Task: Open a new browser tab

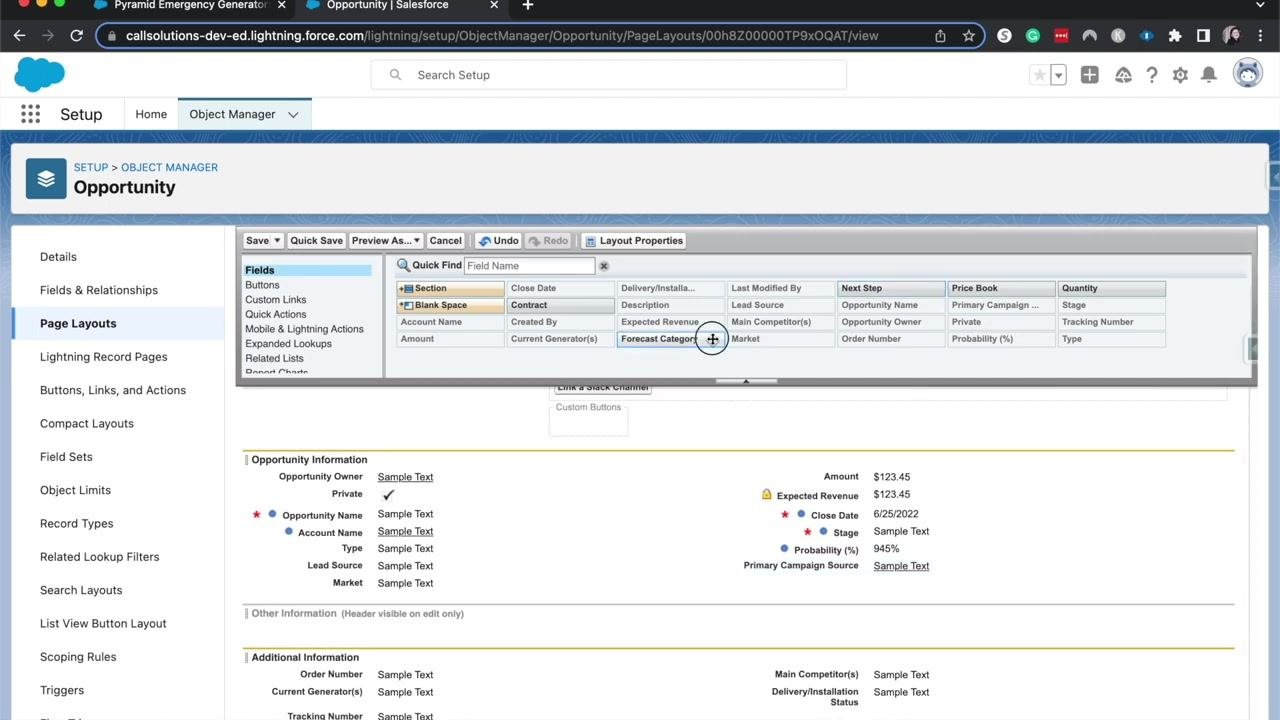Action: (528, 5)
